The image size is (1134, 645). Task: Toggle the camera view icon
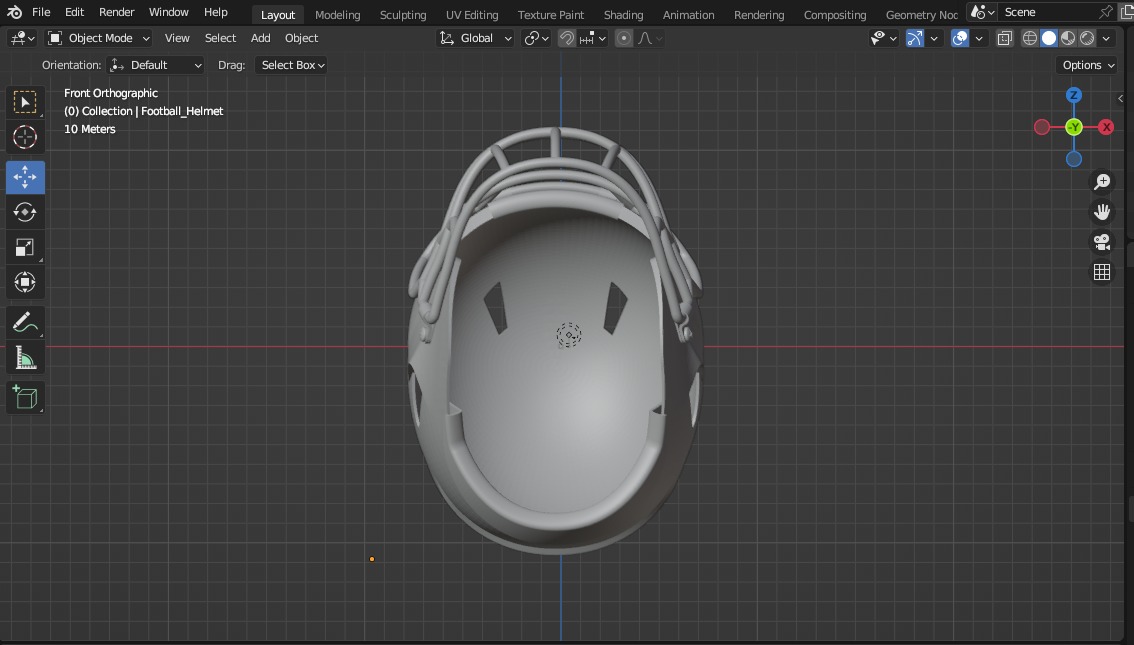[x=1101, y=242]
